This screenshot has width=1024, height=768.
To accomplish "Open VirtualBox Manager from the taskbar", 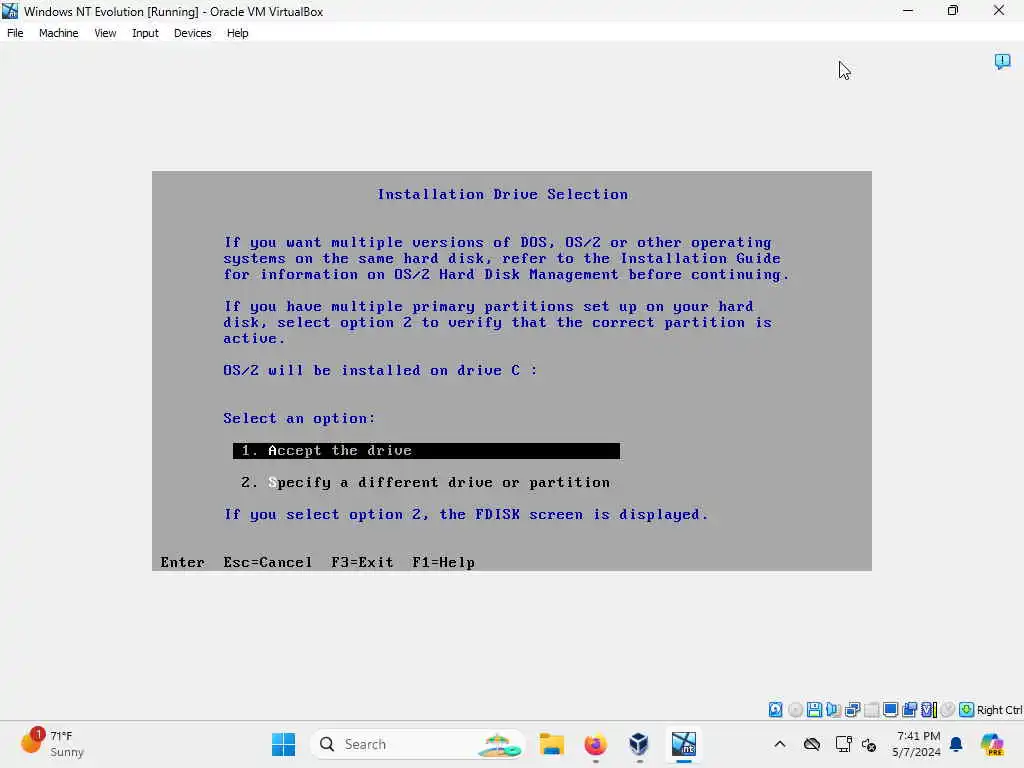I will coord(639,744).
